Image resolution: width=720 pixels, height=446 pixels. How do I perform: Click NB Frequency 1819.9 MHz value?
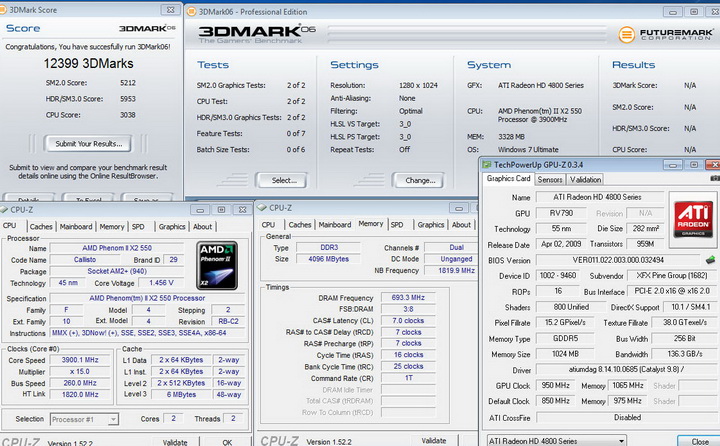450,271
